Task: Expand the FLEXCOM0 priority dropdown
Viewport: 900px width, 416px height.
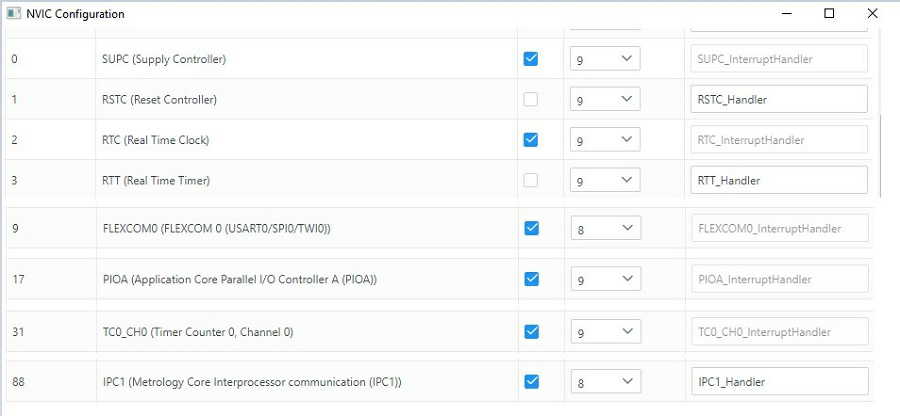Action: [606, 228]
